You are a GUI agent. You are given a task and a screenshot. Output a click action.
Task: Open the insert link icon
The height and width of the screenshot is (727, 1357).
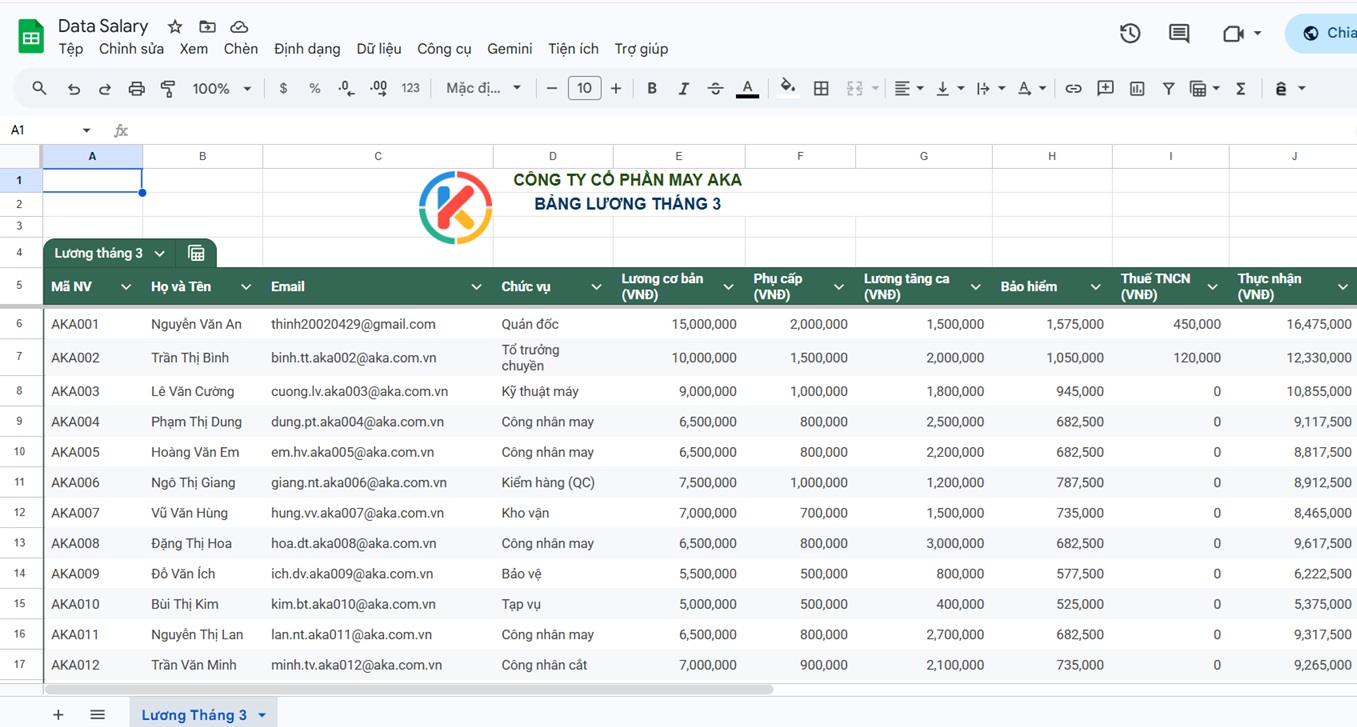tap(1073, 88)
